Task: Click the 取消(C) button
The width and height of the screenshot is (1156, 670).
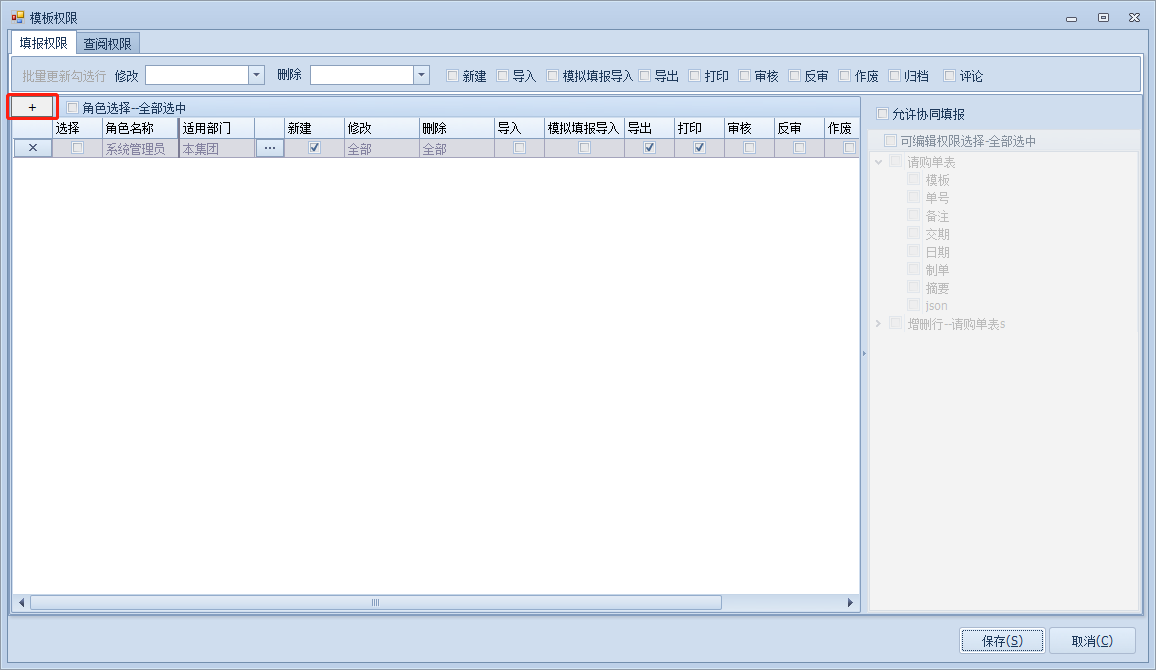Action: pos(1092,641)
